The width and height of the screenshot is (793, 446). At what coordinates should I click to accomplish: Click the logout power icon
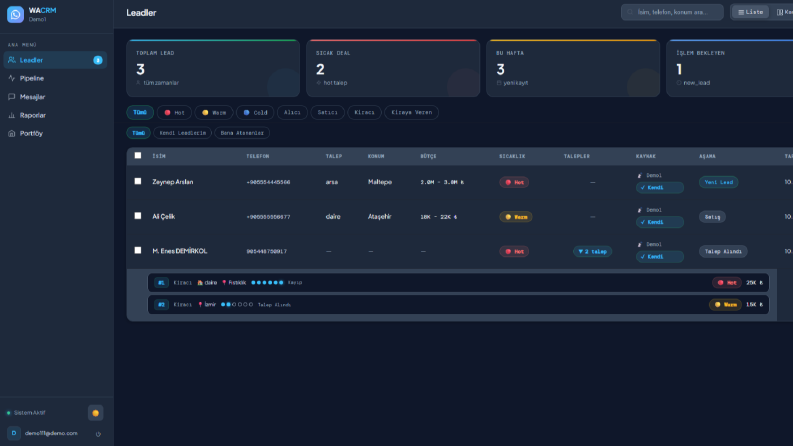98,434
